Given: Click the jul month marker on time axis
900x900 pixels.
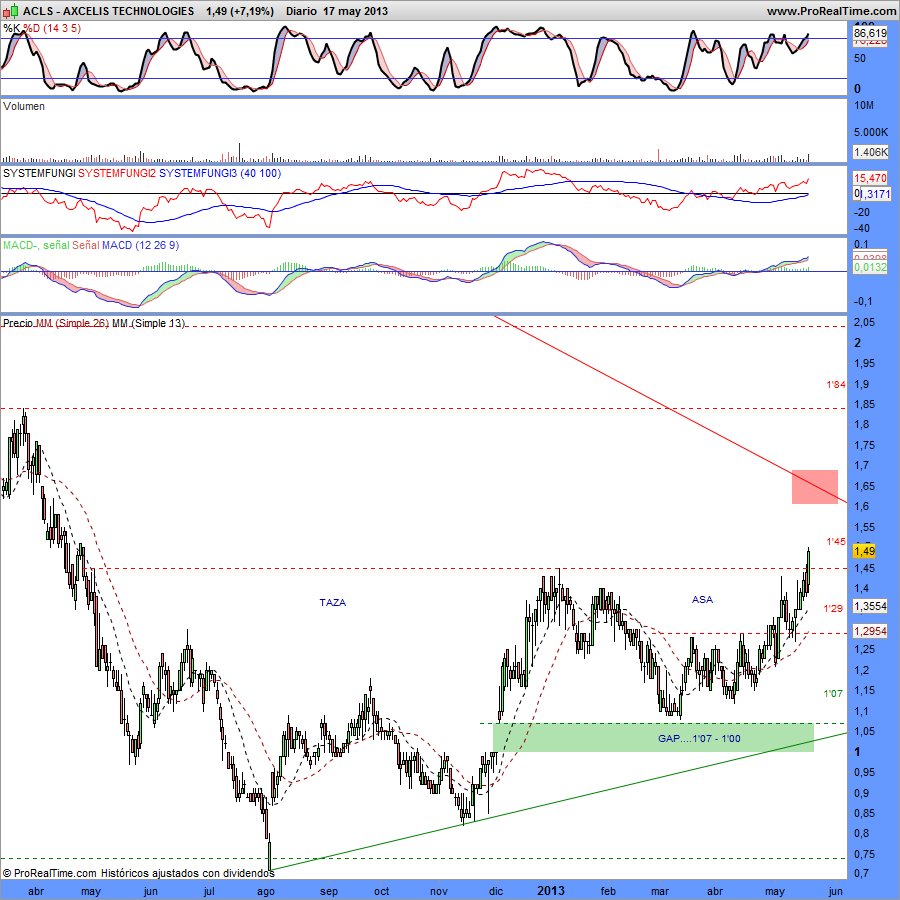Looking at the screenshot, I should coord(210,891).
